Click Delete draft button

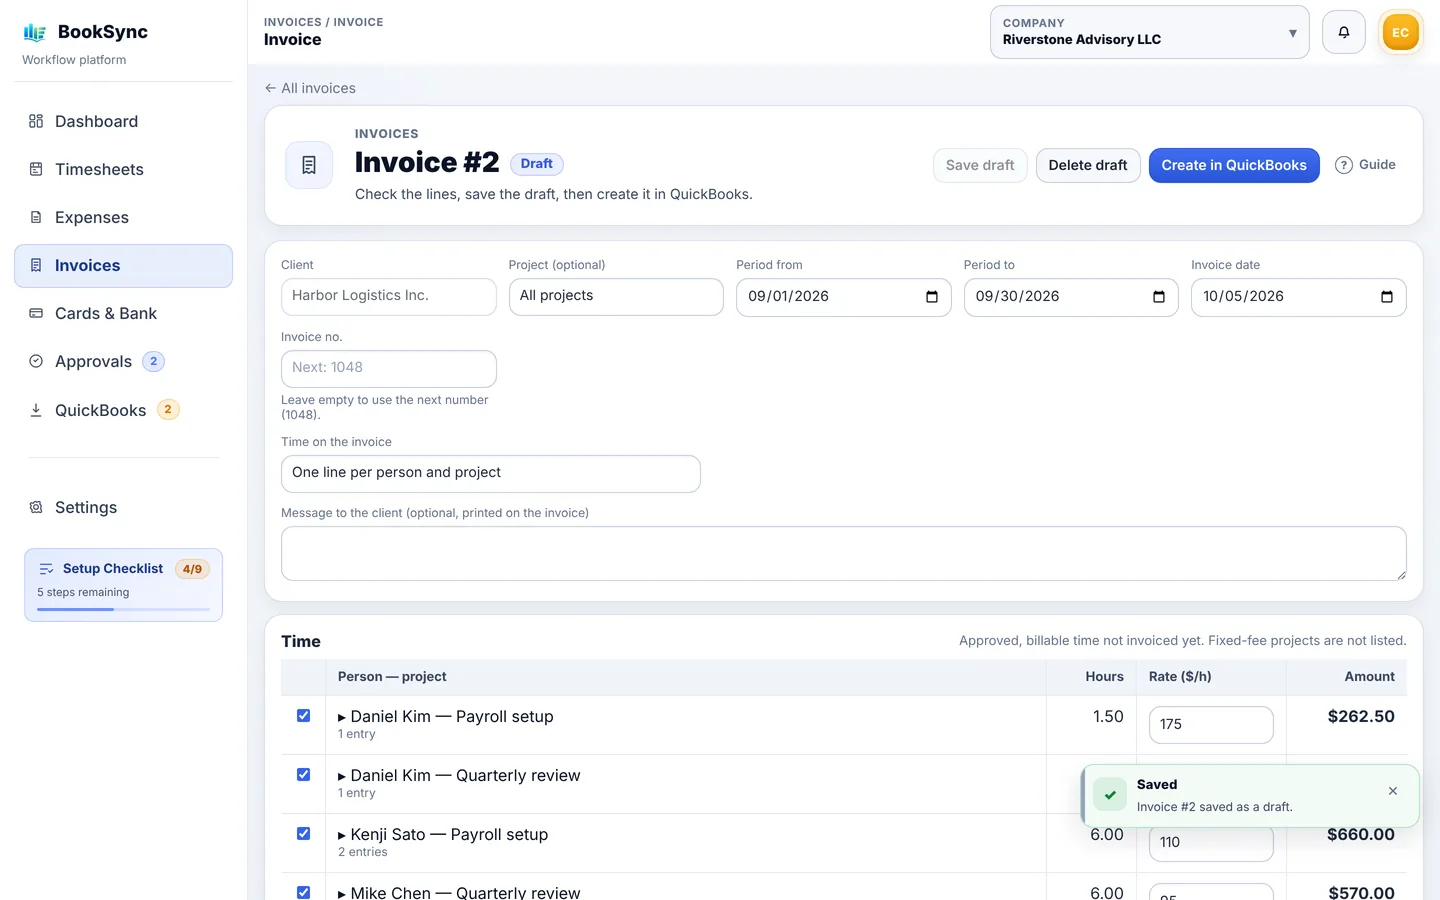pos(1088,165)
